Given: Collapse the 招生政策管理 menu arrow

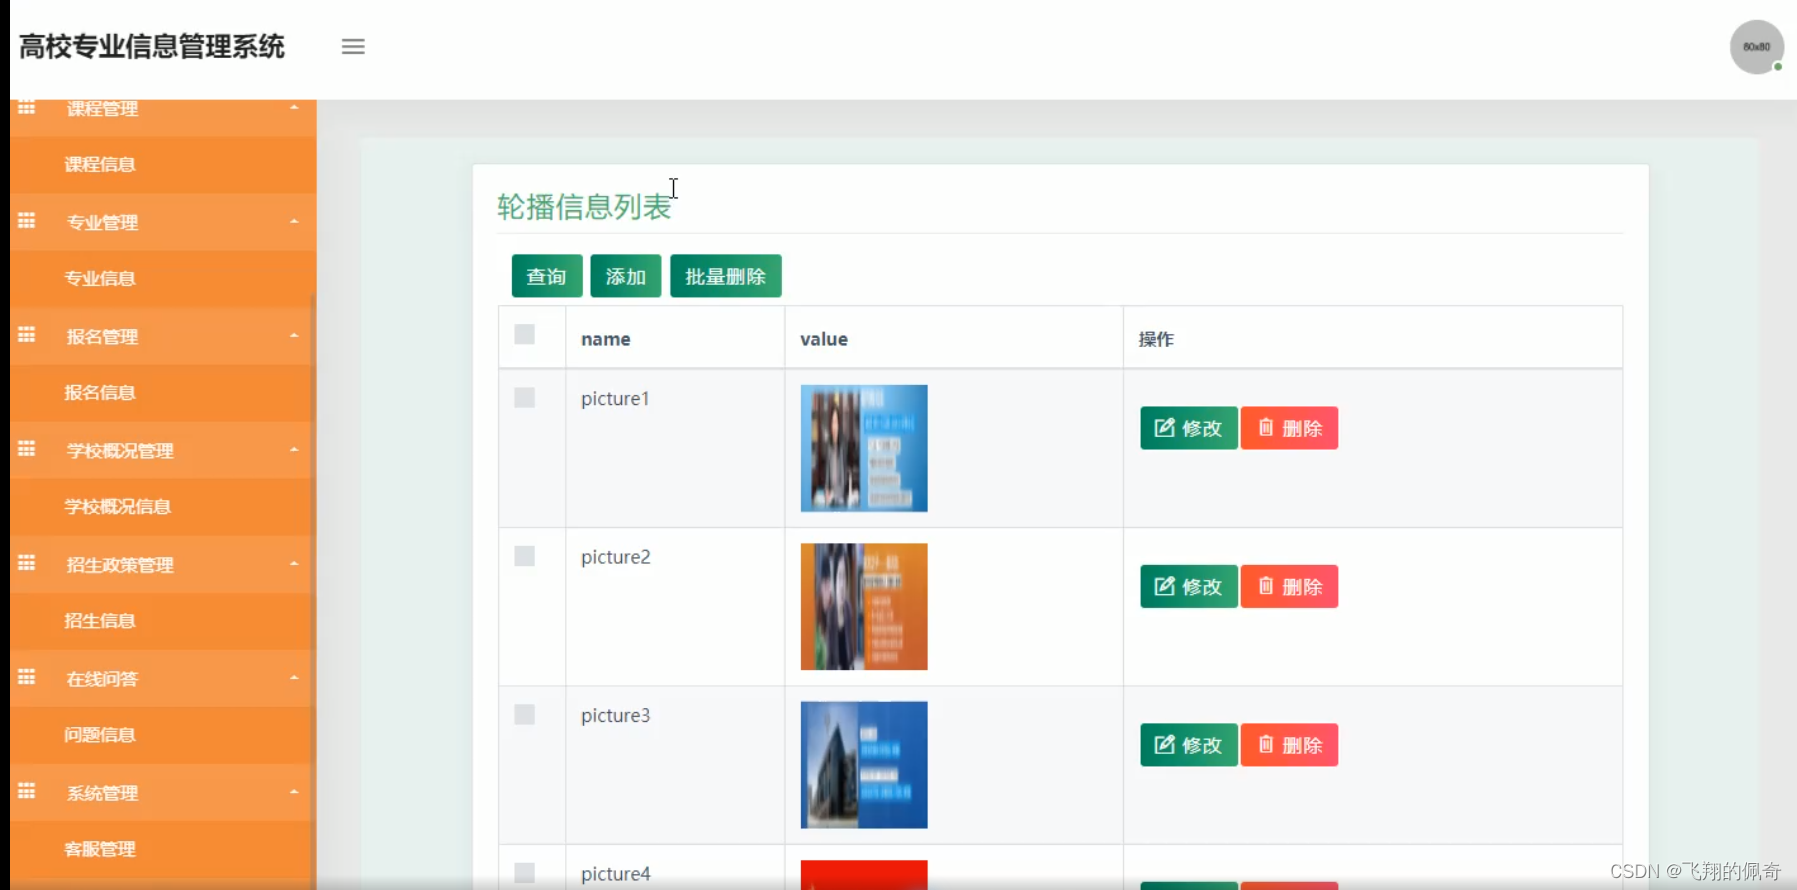Looking at the screenshot, I should coord(294,563).
